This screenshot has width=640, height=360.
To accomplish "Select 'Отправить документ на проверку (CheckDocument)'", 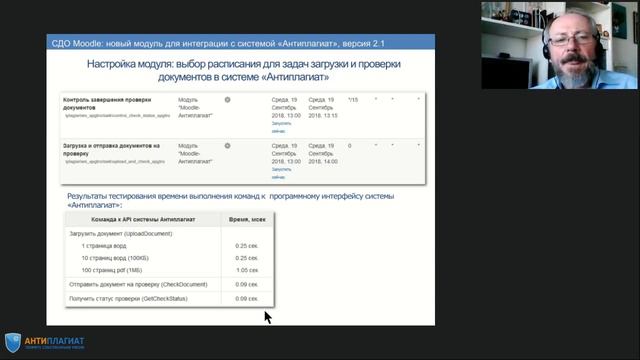I will (138, 284).
